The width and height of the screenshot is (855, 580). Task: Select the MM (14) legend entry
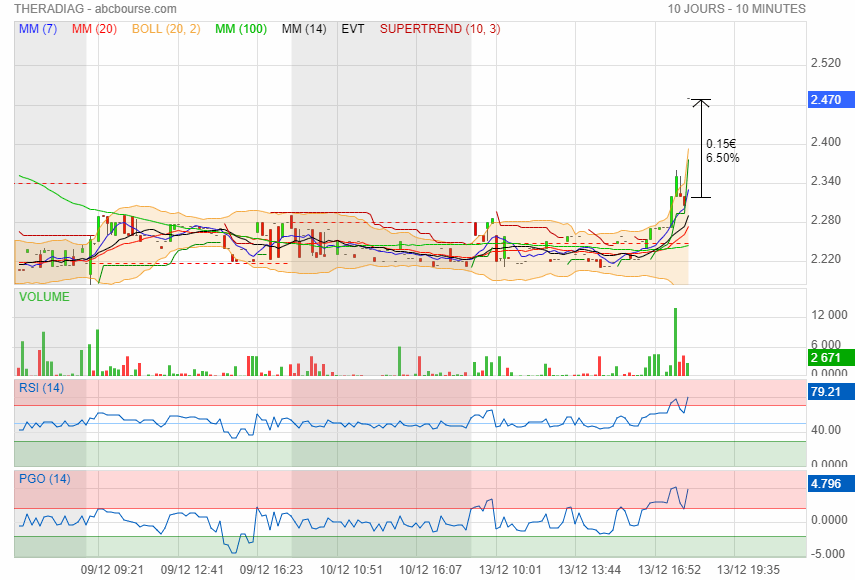[x=304, y=29]
